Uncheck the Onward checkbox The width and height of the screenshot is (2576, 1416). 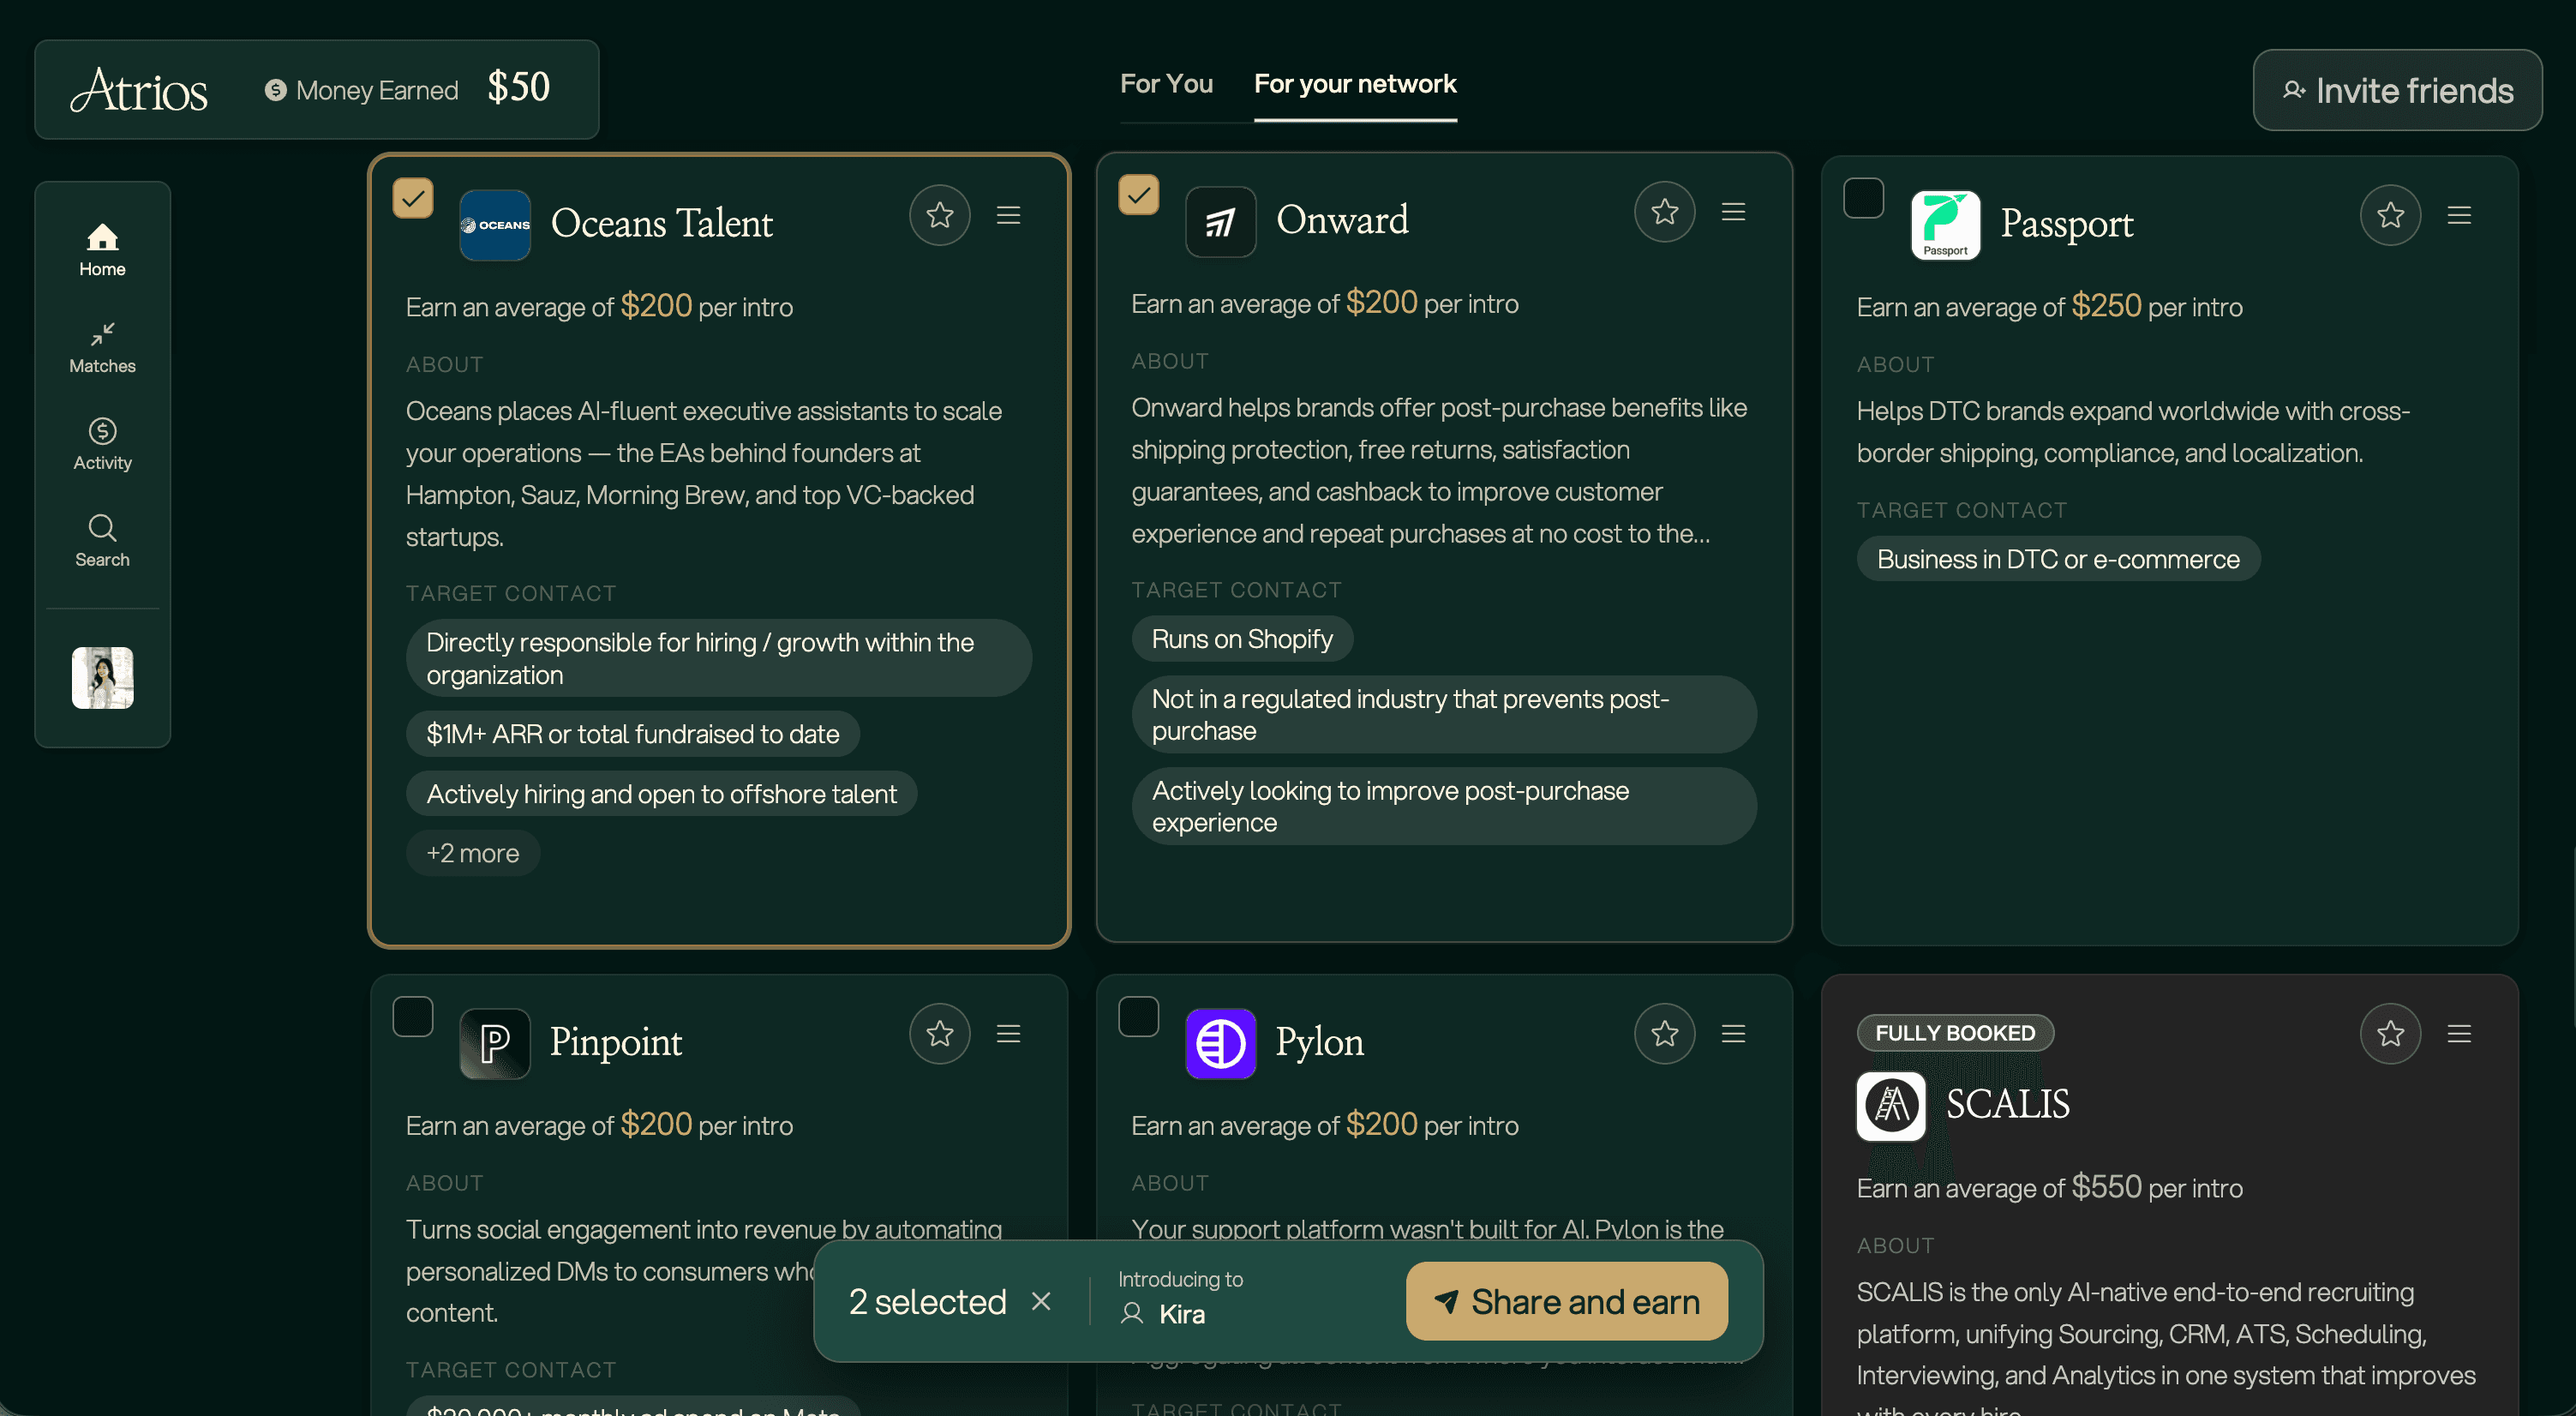tap(1138, 195)
